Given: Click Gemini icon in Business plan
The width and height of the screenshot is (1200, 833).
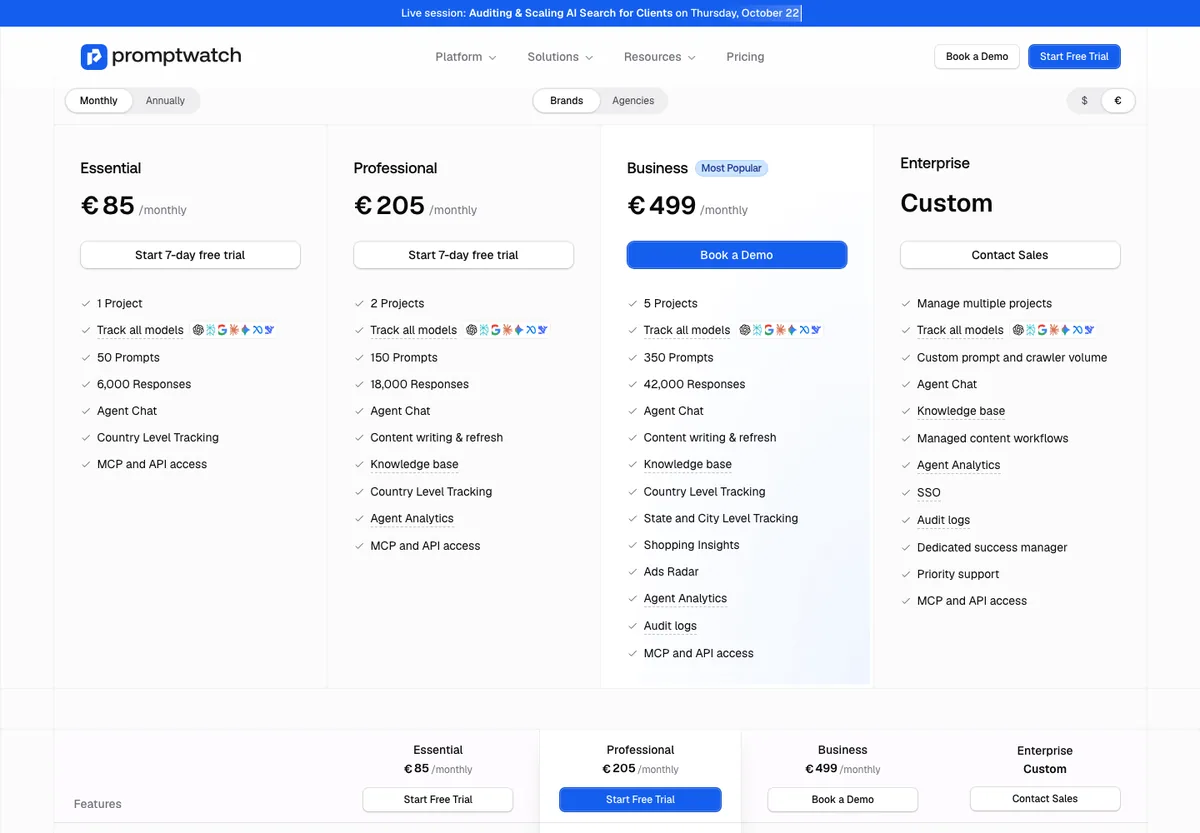Looking at the screenshot, I should pyautogui.click(x=792, y=330).
